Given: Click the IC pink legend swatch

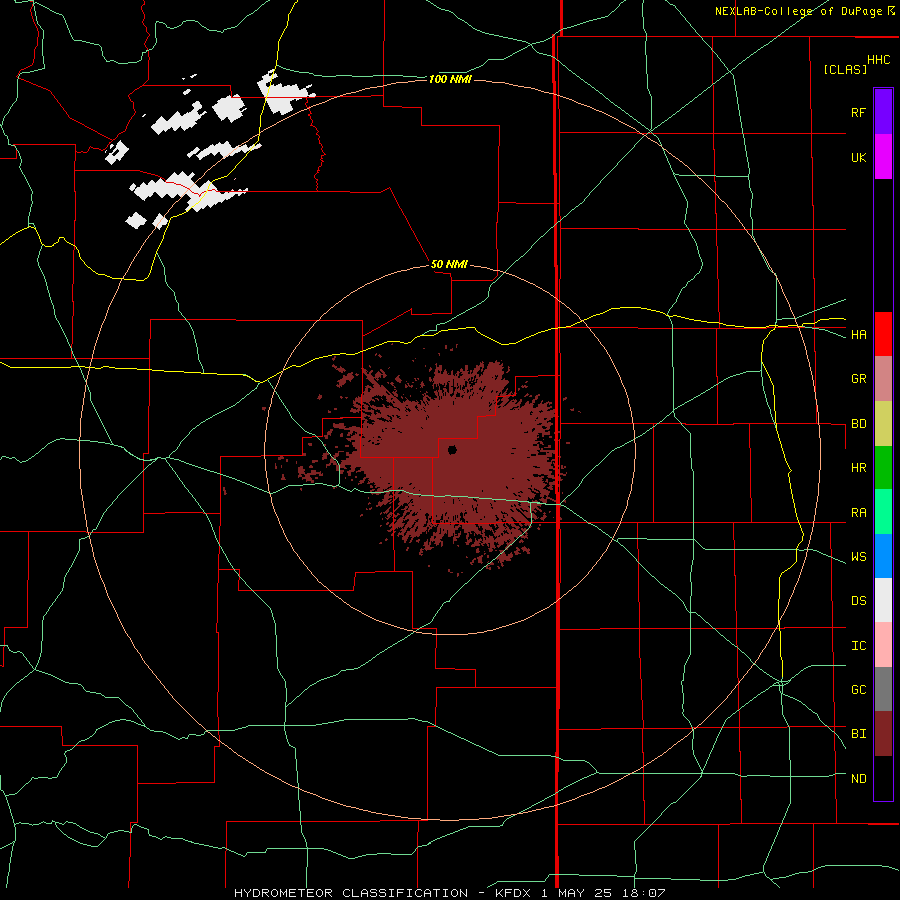Looking at the screenshot, I should coord(883,645).
